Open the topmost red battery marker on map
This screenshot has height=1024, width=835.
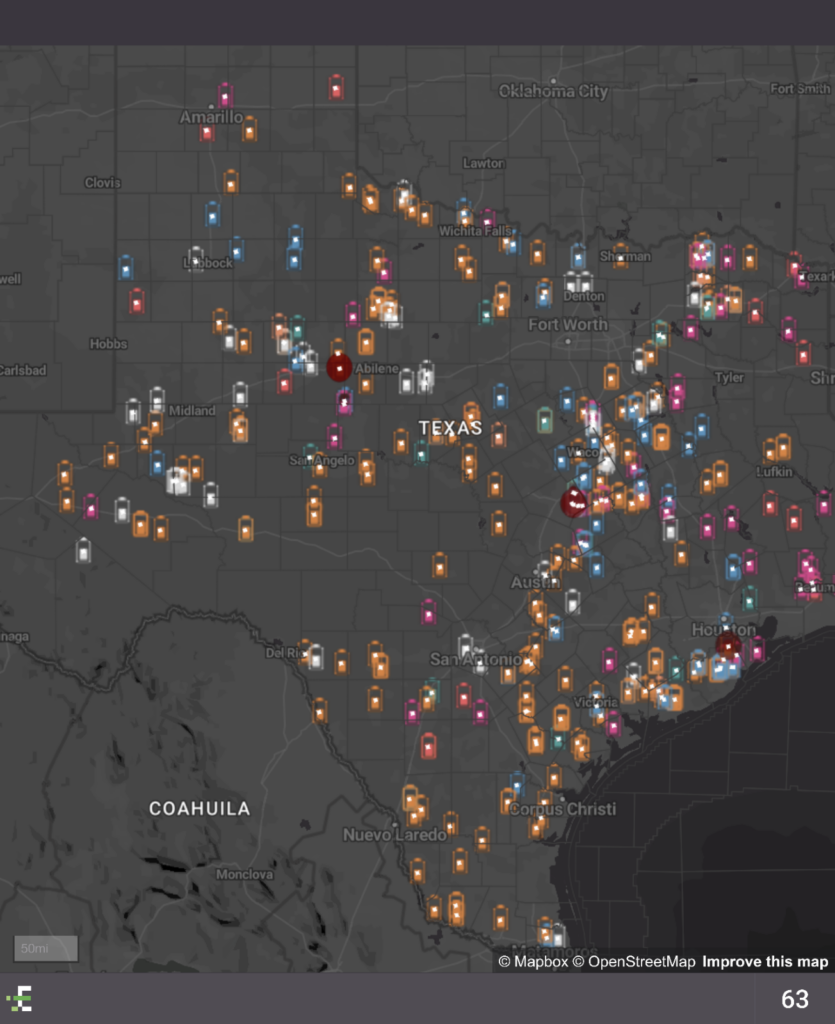(336, 88)
